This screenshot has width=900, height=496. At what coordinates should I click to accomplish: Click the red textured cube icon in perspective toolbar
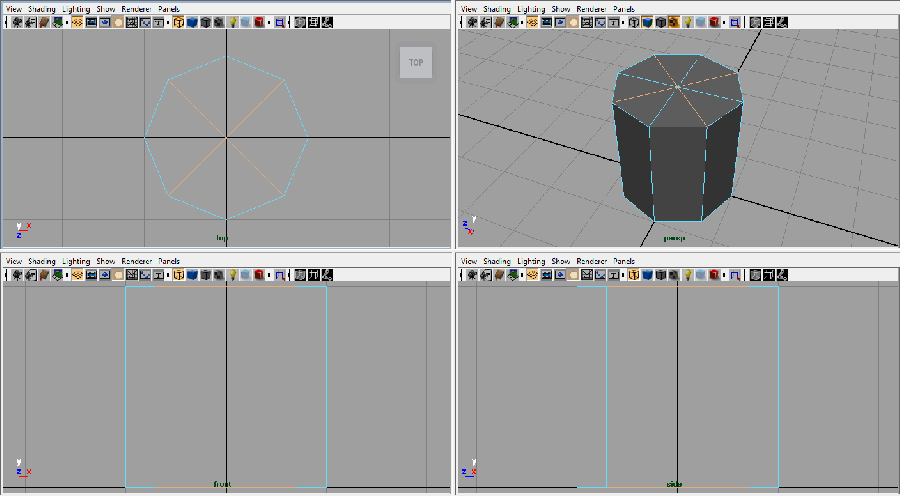pos(715,22)
